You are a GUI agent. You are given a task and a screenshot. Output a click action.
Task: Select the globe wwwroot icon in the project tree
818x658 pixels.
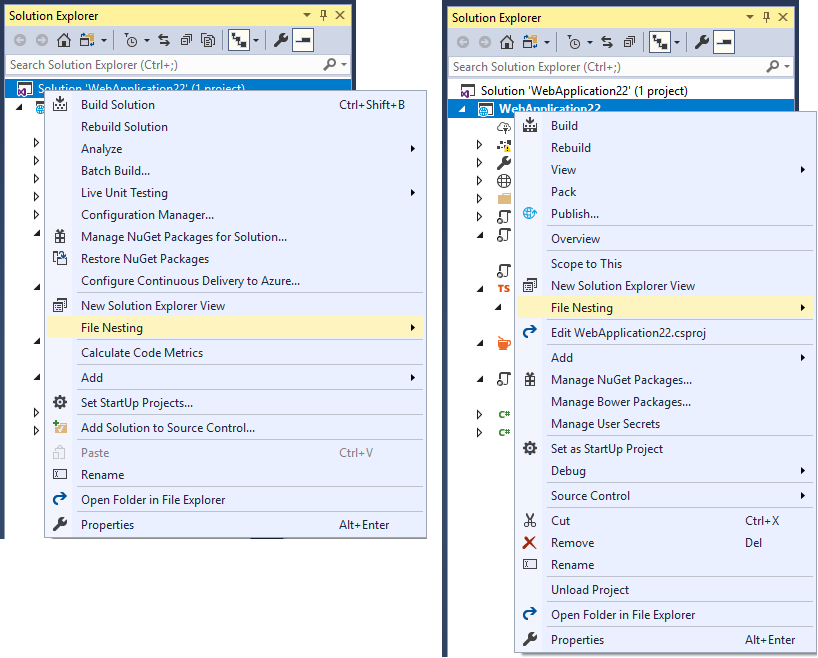coord(503,181)
